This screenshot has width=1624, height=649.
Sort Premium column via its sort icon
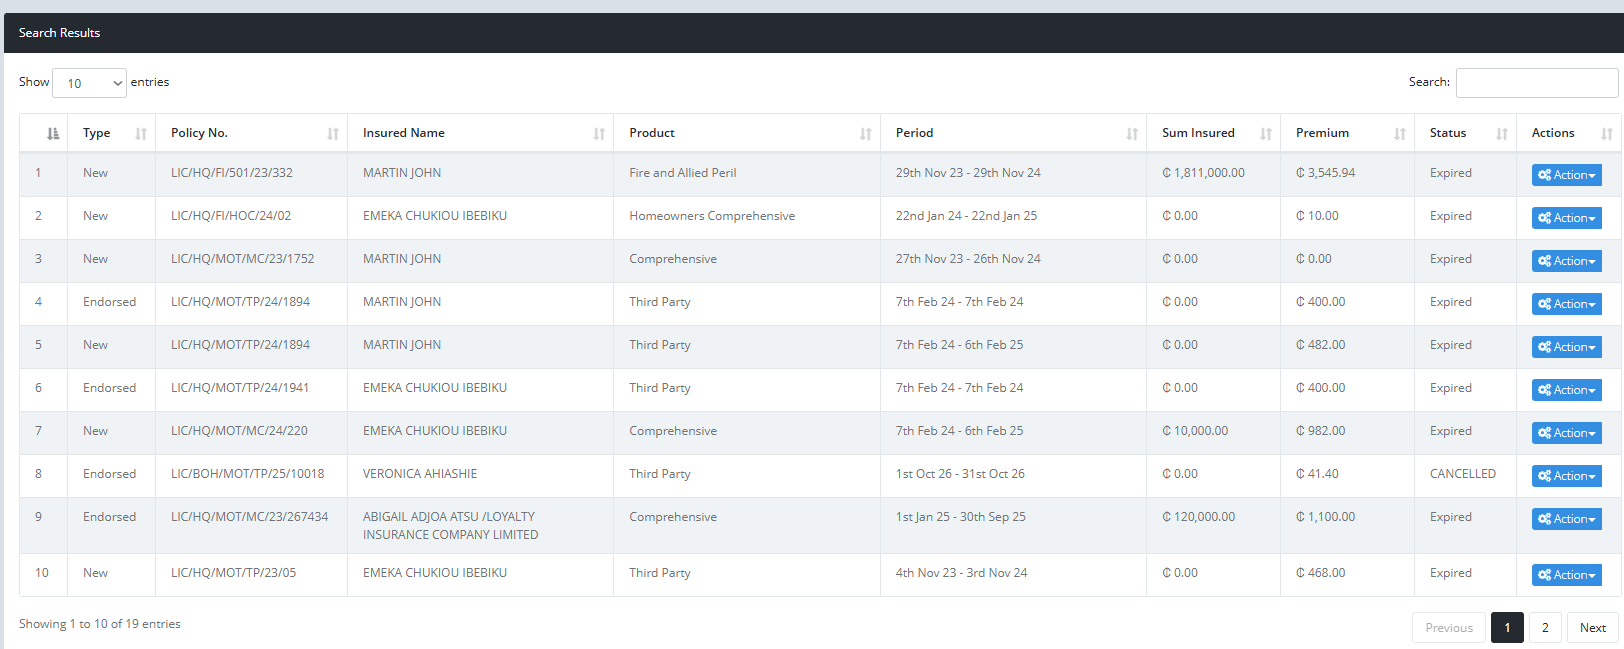point(1400,134)
